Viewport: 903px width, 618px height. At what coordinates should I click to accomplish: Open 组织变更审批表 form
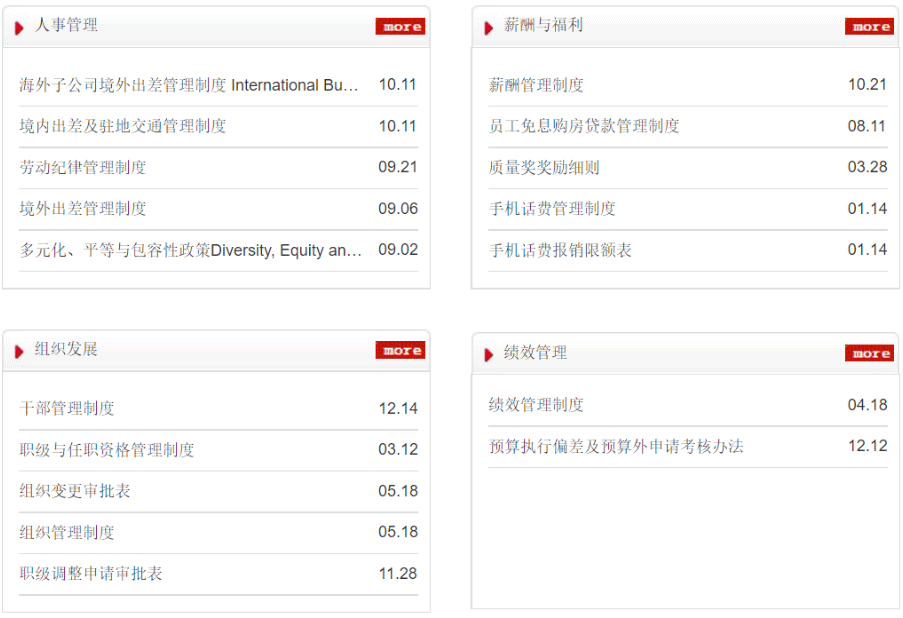click(x=75, y=491)
